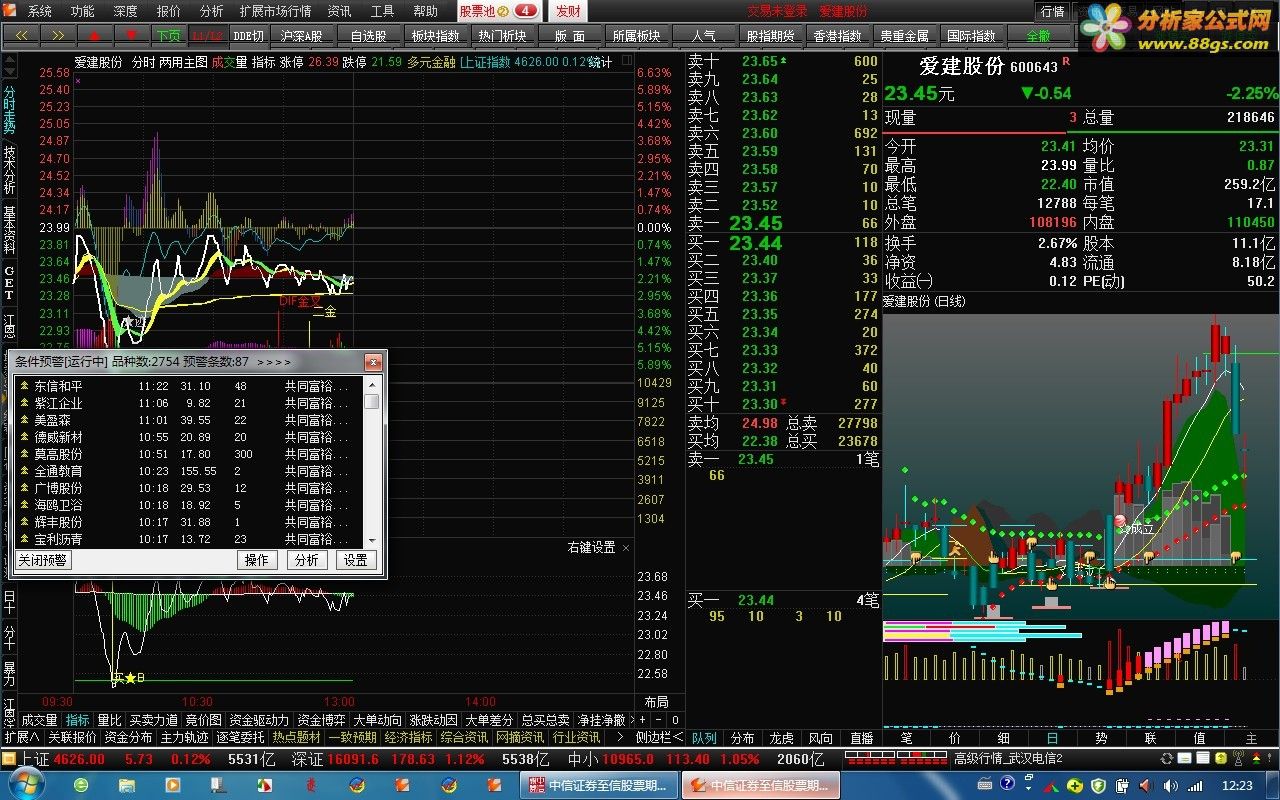Open the 综合资讯 bottom tab

tap(465, 737)
